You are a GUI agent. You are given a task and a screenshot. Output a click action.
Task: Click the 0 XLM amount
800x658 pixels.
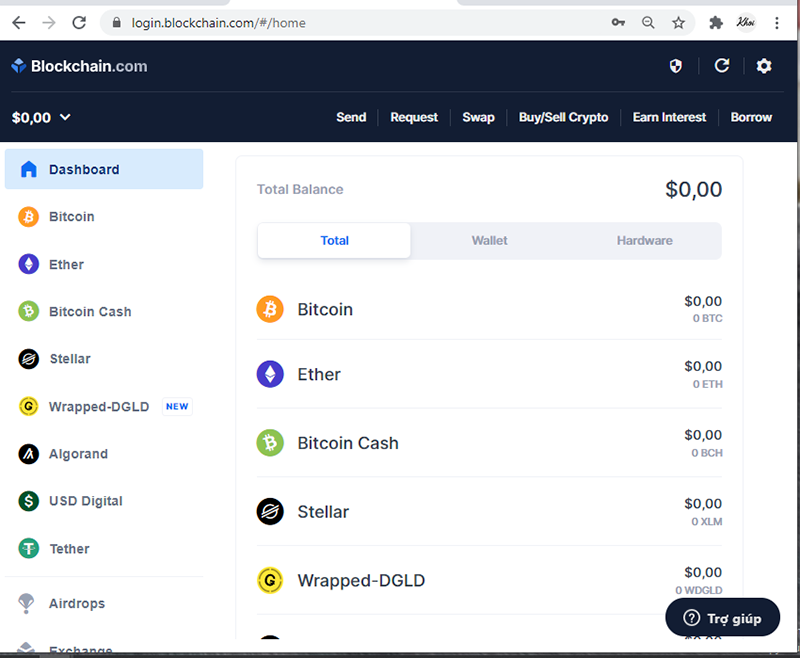point(707,521)
